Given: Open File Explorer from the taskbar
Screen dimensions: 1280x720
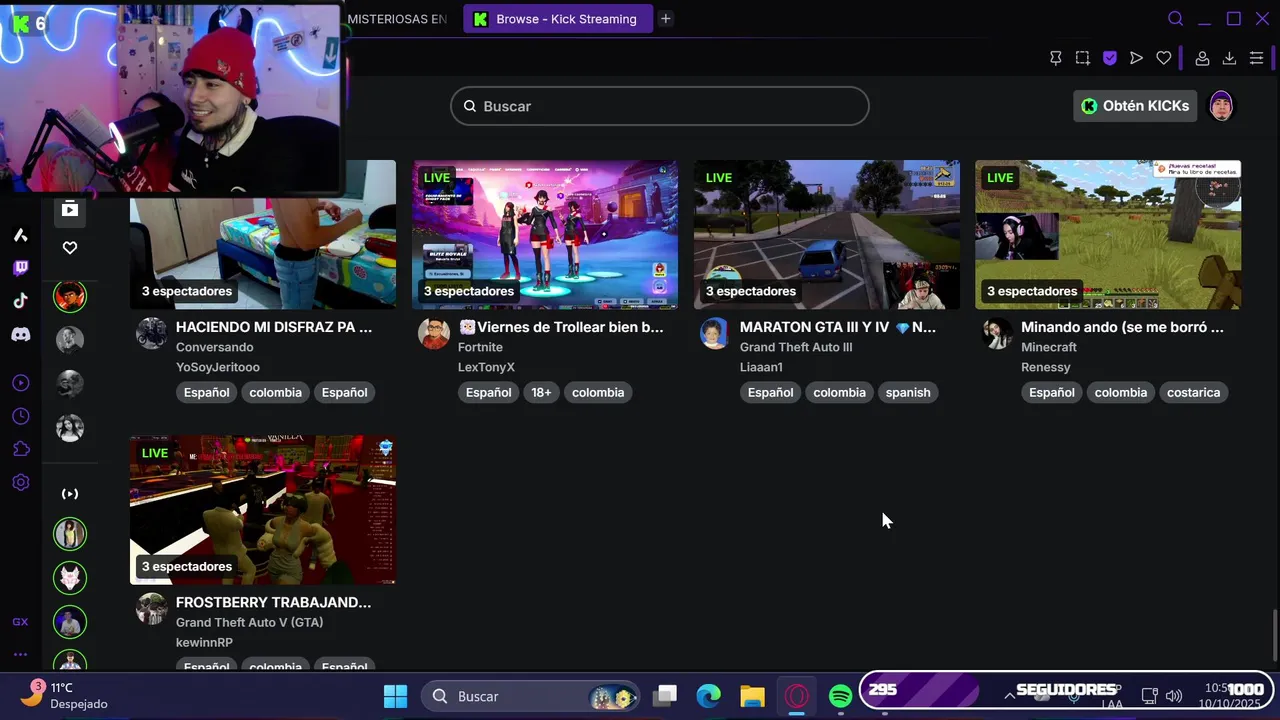Looking at the screenshot, I should click(752, 696).
